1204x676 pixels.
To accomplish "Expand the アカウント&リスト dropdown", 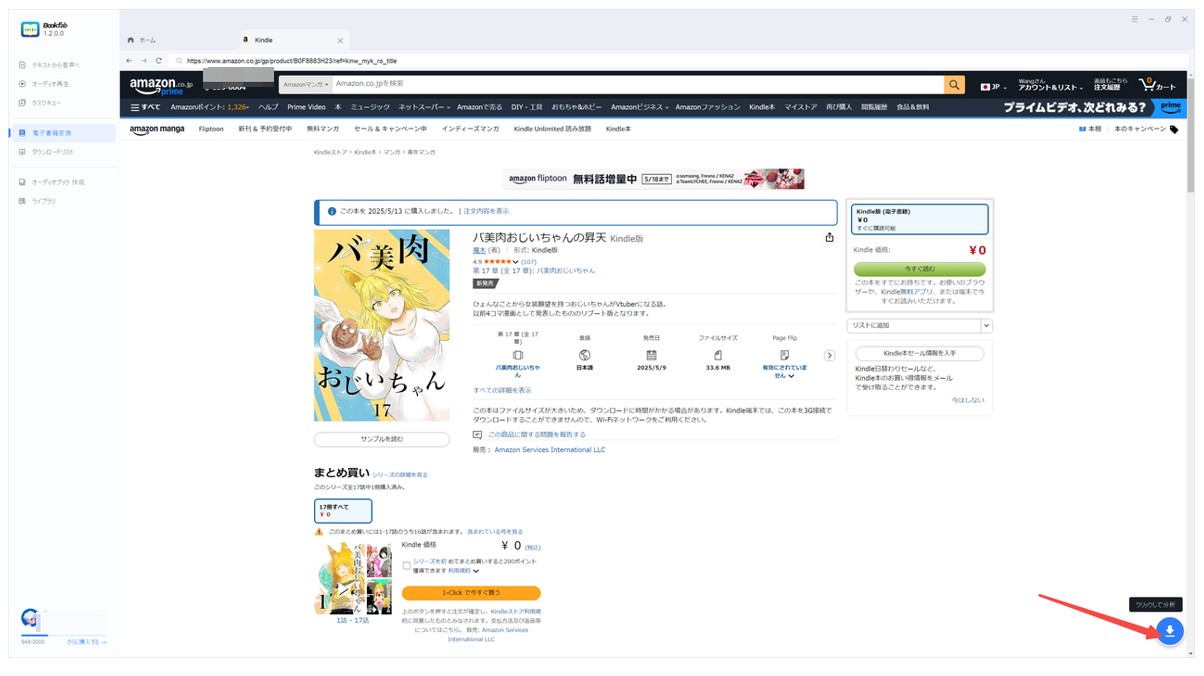I will pos(1049,85).
